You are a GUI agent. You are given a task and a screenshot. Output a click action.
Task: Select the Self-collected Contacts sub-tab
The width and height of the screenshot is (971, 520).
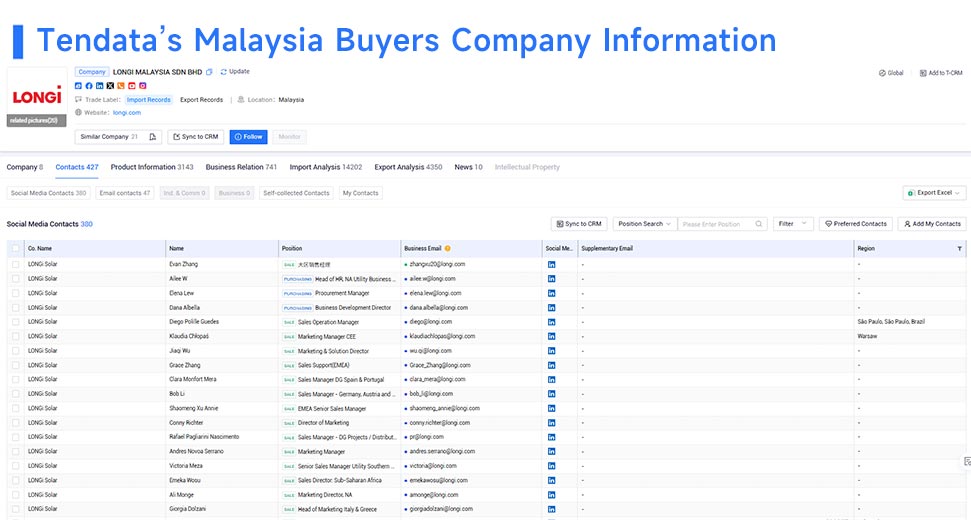point(296,193)
